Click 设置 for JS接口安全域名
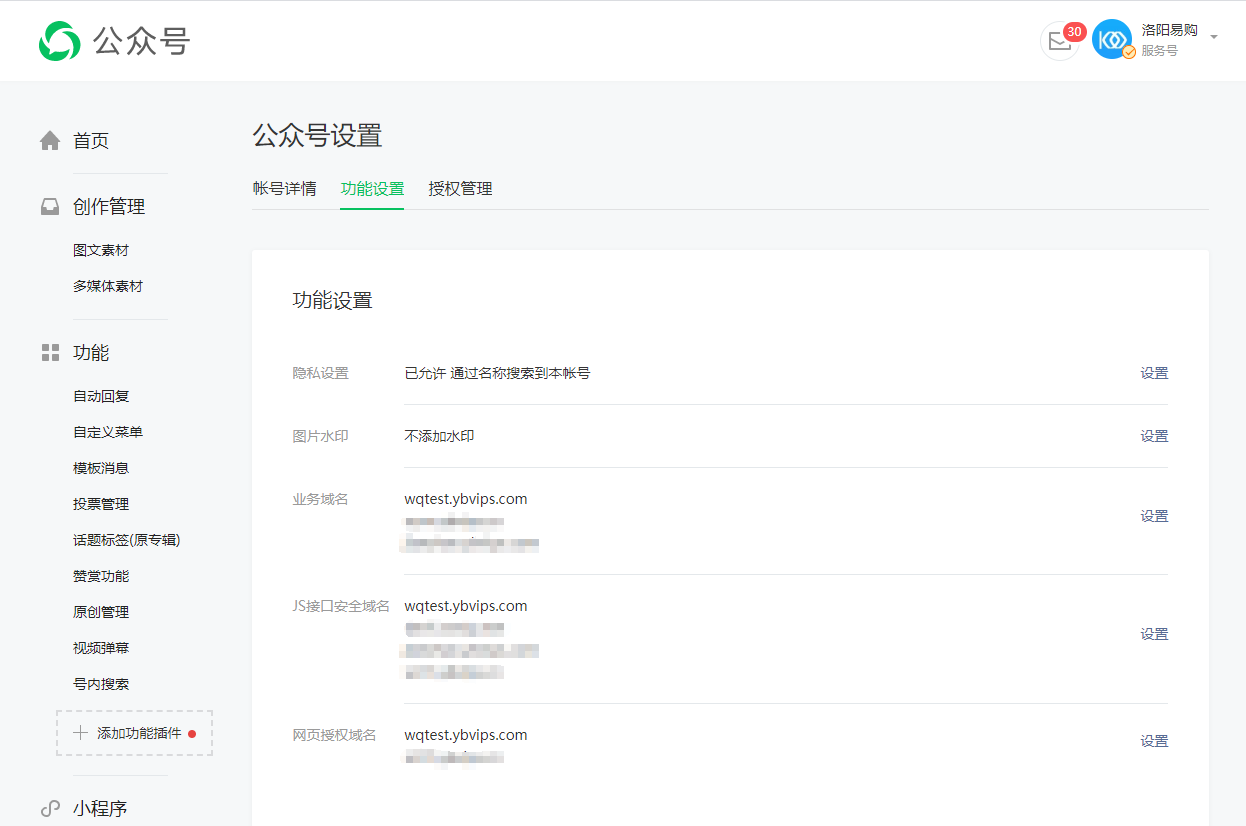 click(1154, 634)
